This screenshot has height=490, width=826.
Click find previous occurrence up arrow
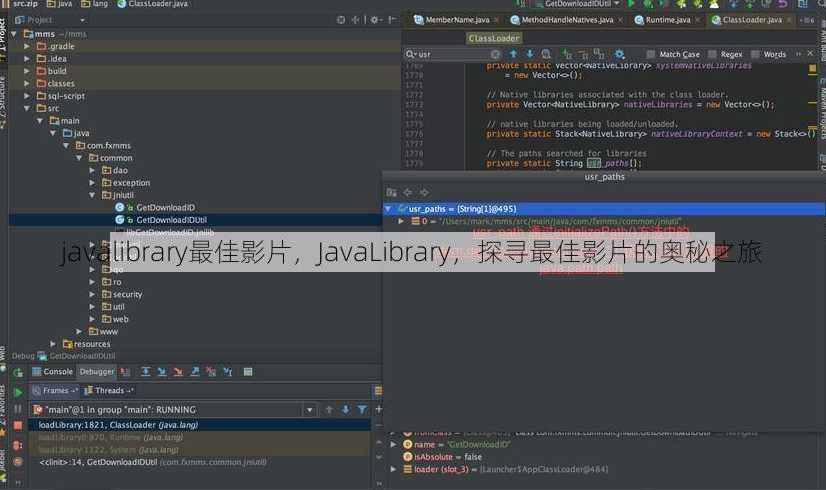tap(513, 54)
